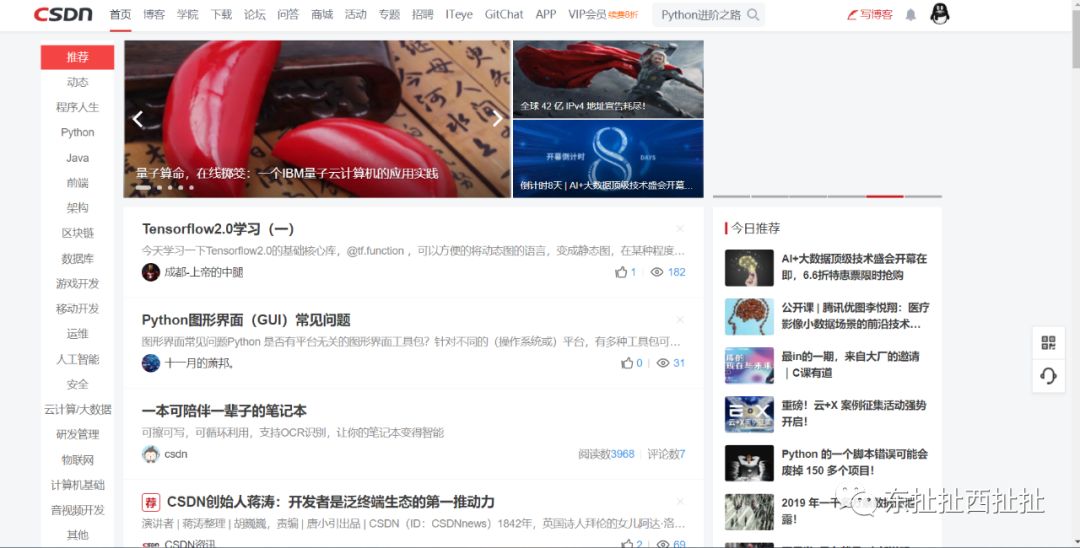The image size is (1080, 548).
Task: Click 阅读数3968 on notebook article
Action: [x=606, y=454]
